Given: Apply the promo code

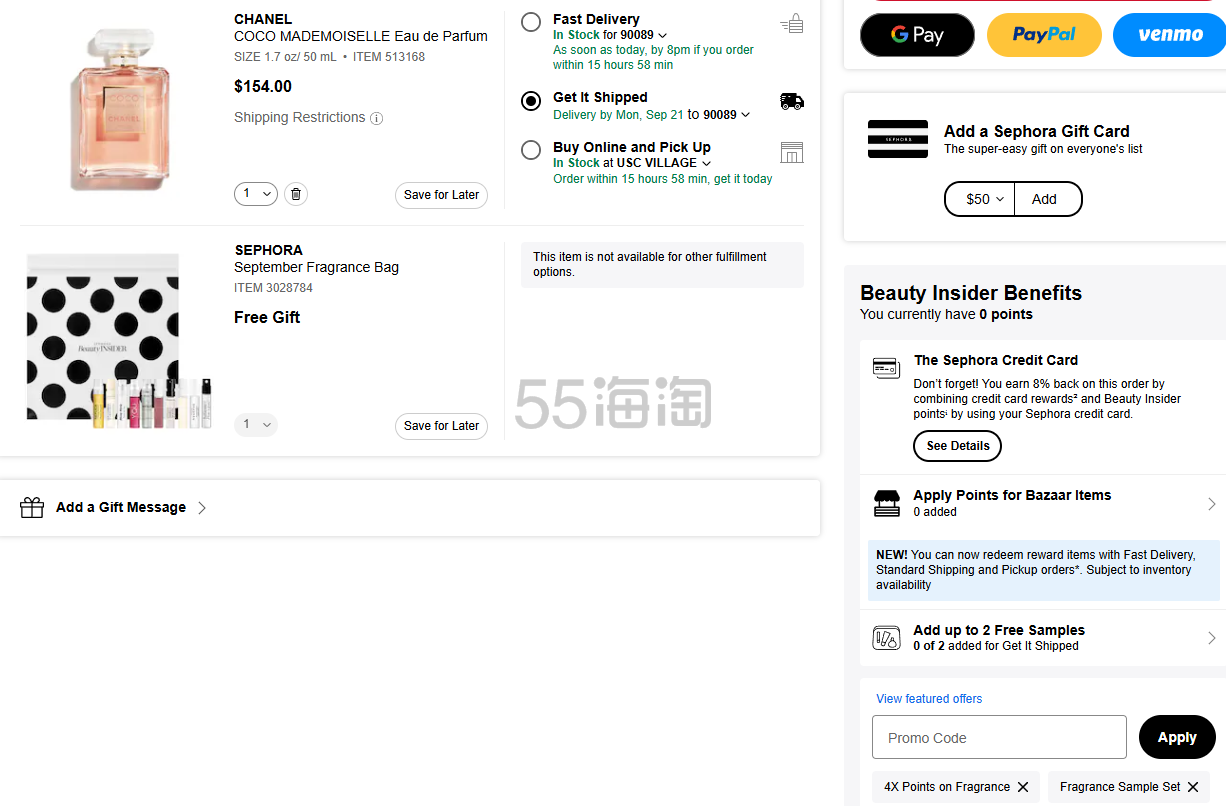Looking at the screenshot, I should pyautogui.click(x=1177, y=738).
